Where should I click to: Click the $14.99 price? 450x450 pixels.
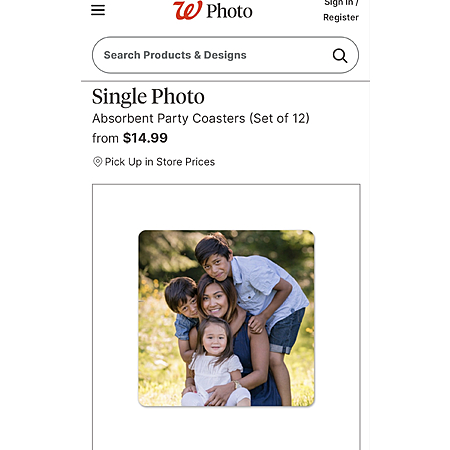tap(145, 138)
